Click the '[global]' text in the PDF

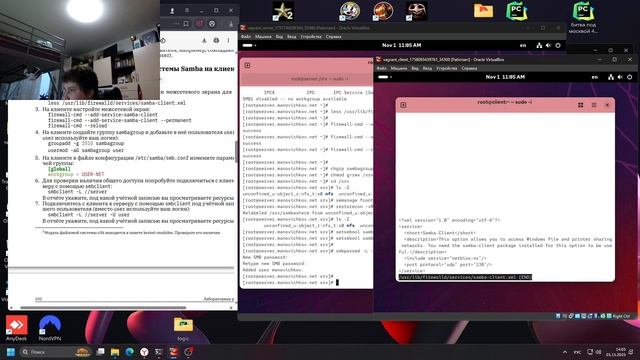[x=59, y=169]
